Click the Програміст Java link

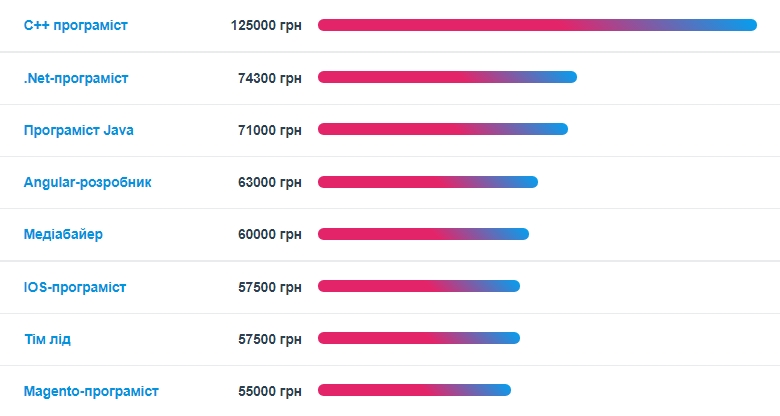click(x=78, y=130)
